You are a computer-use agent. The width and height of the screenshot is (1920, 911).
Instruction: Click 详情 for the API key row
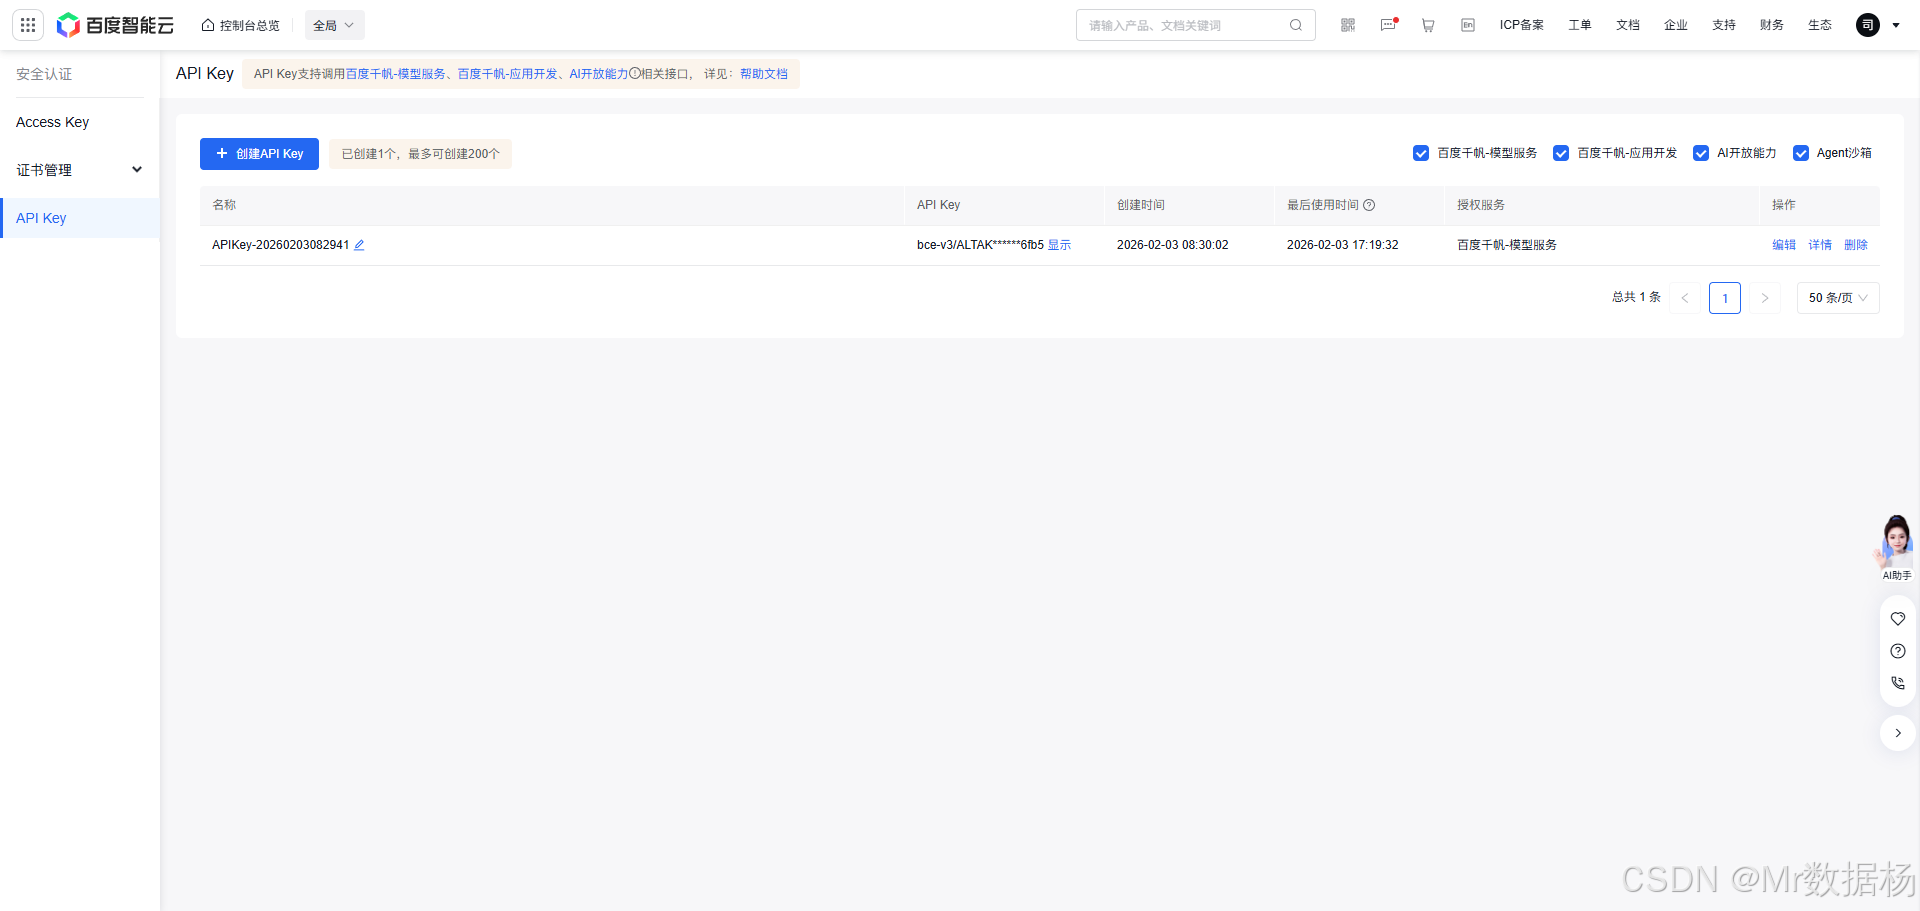click(1820, 245)
